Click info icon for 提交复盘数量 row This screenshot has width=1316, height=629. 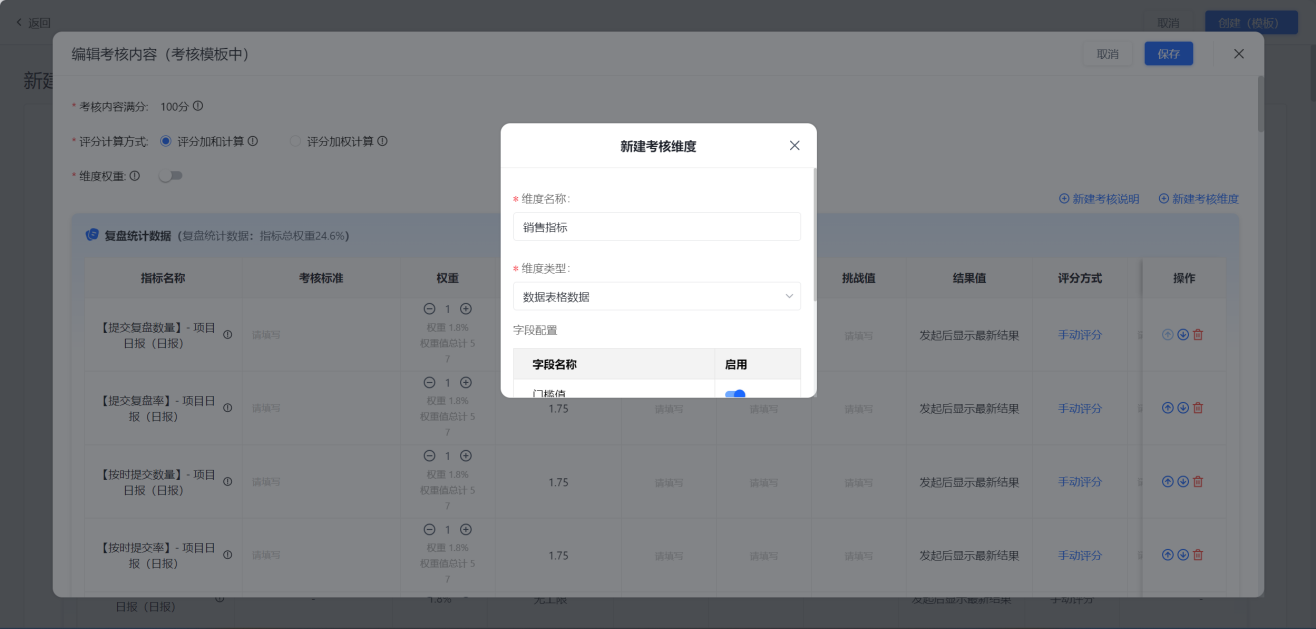(x=228, y=335)
